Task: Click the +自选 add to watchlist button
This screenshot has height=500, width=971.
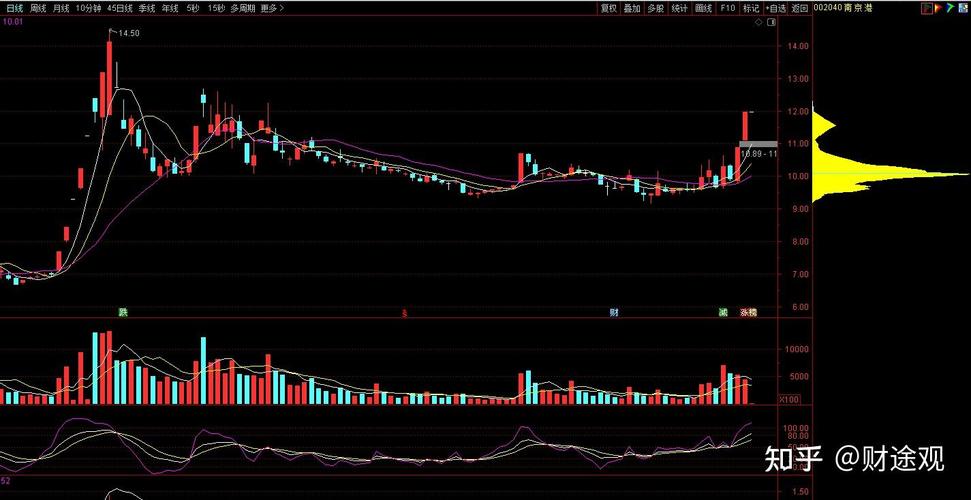Action: click(775, 8)
